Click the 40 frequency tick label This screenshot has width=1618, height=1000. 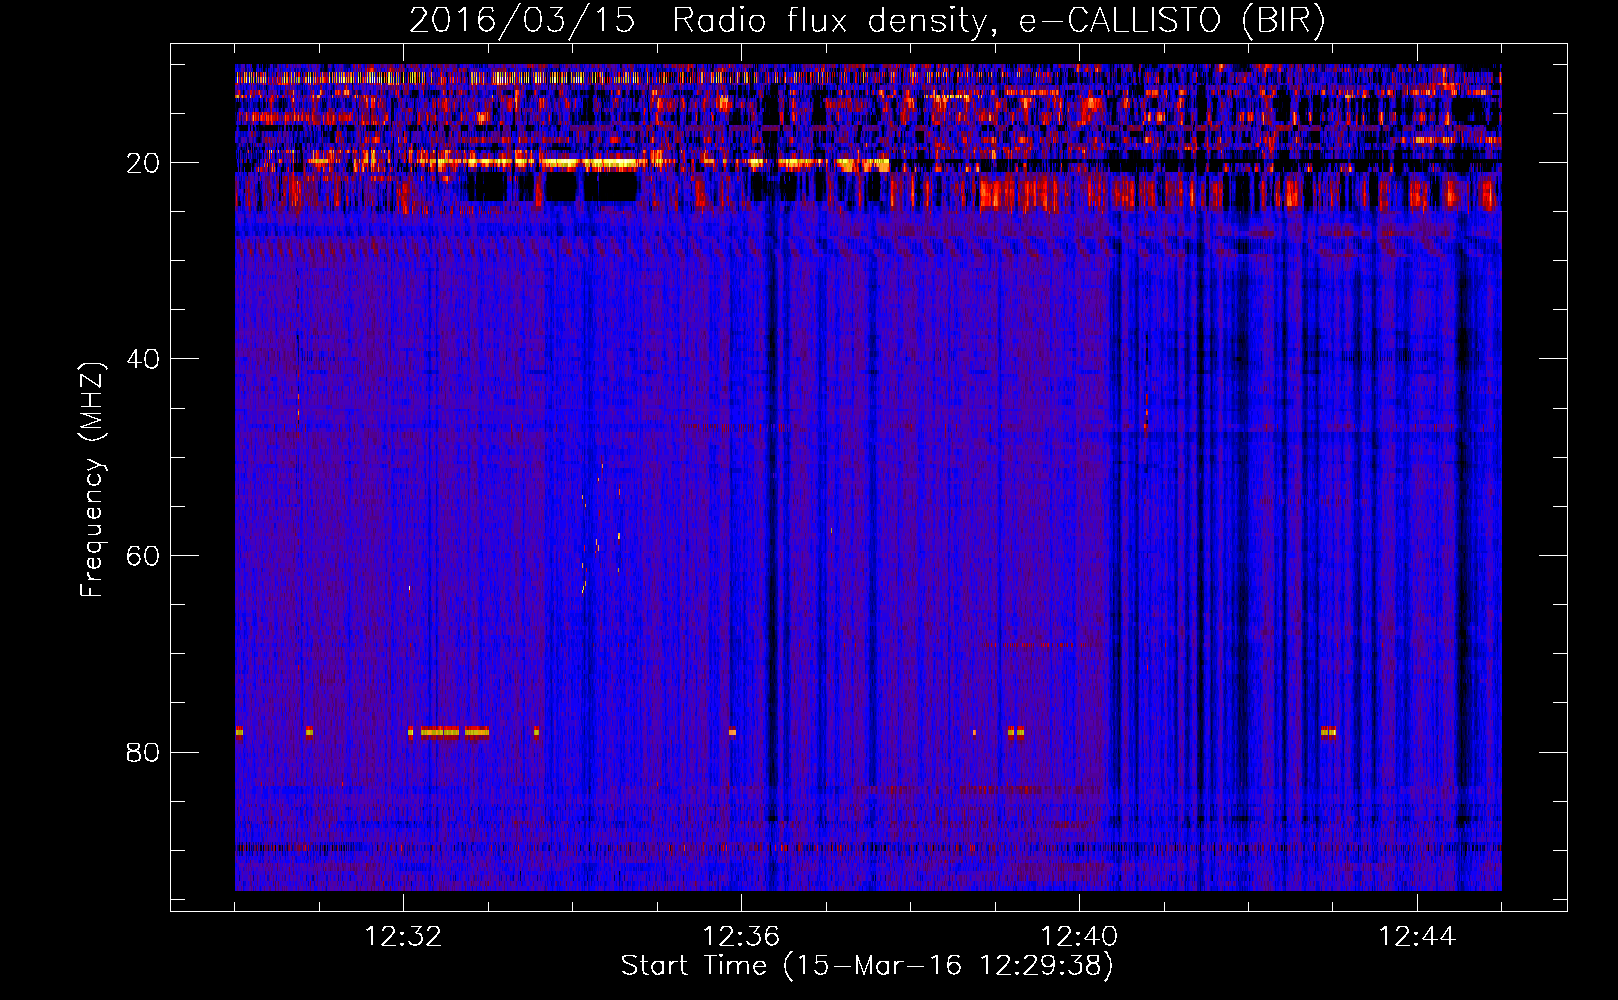tap(143, 359)
